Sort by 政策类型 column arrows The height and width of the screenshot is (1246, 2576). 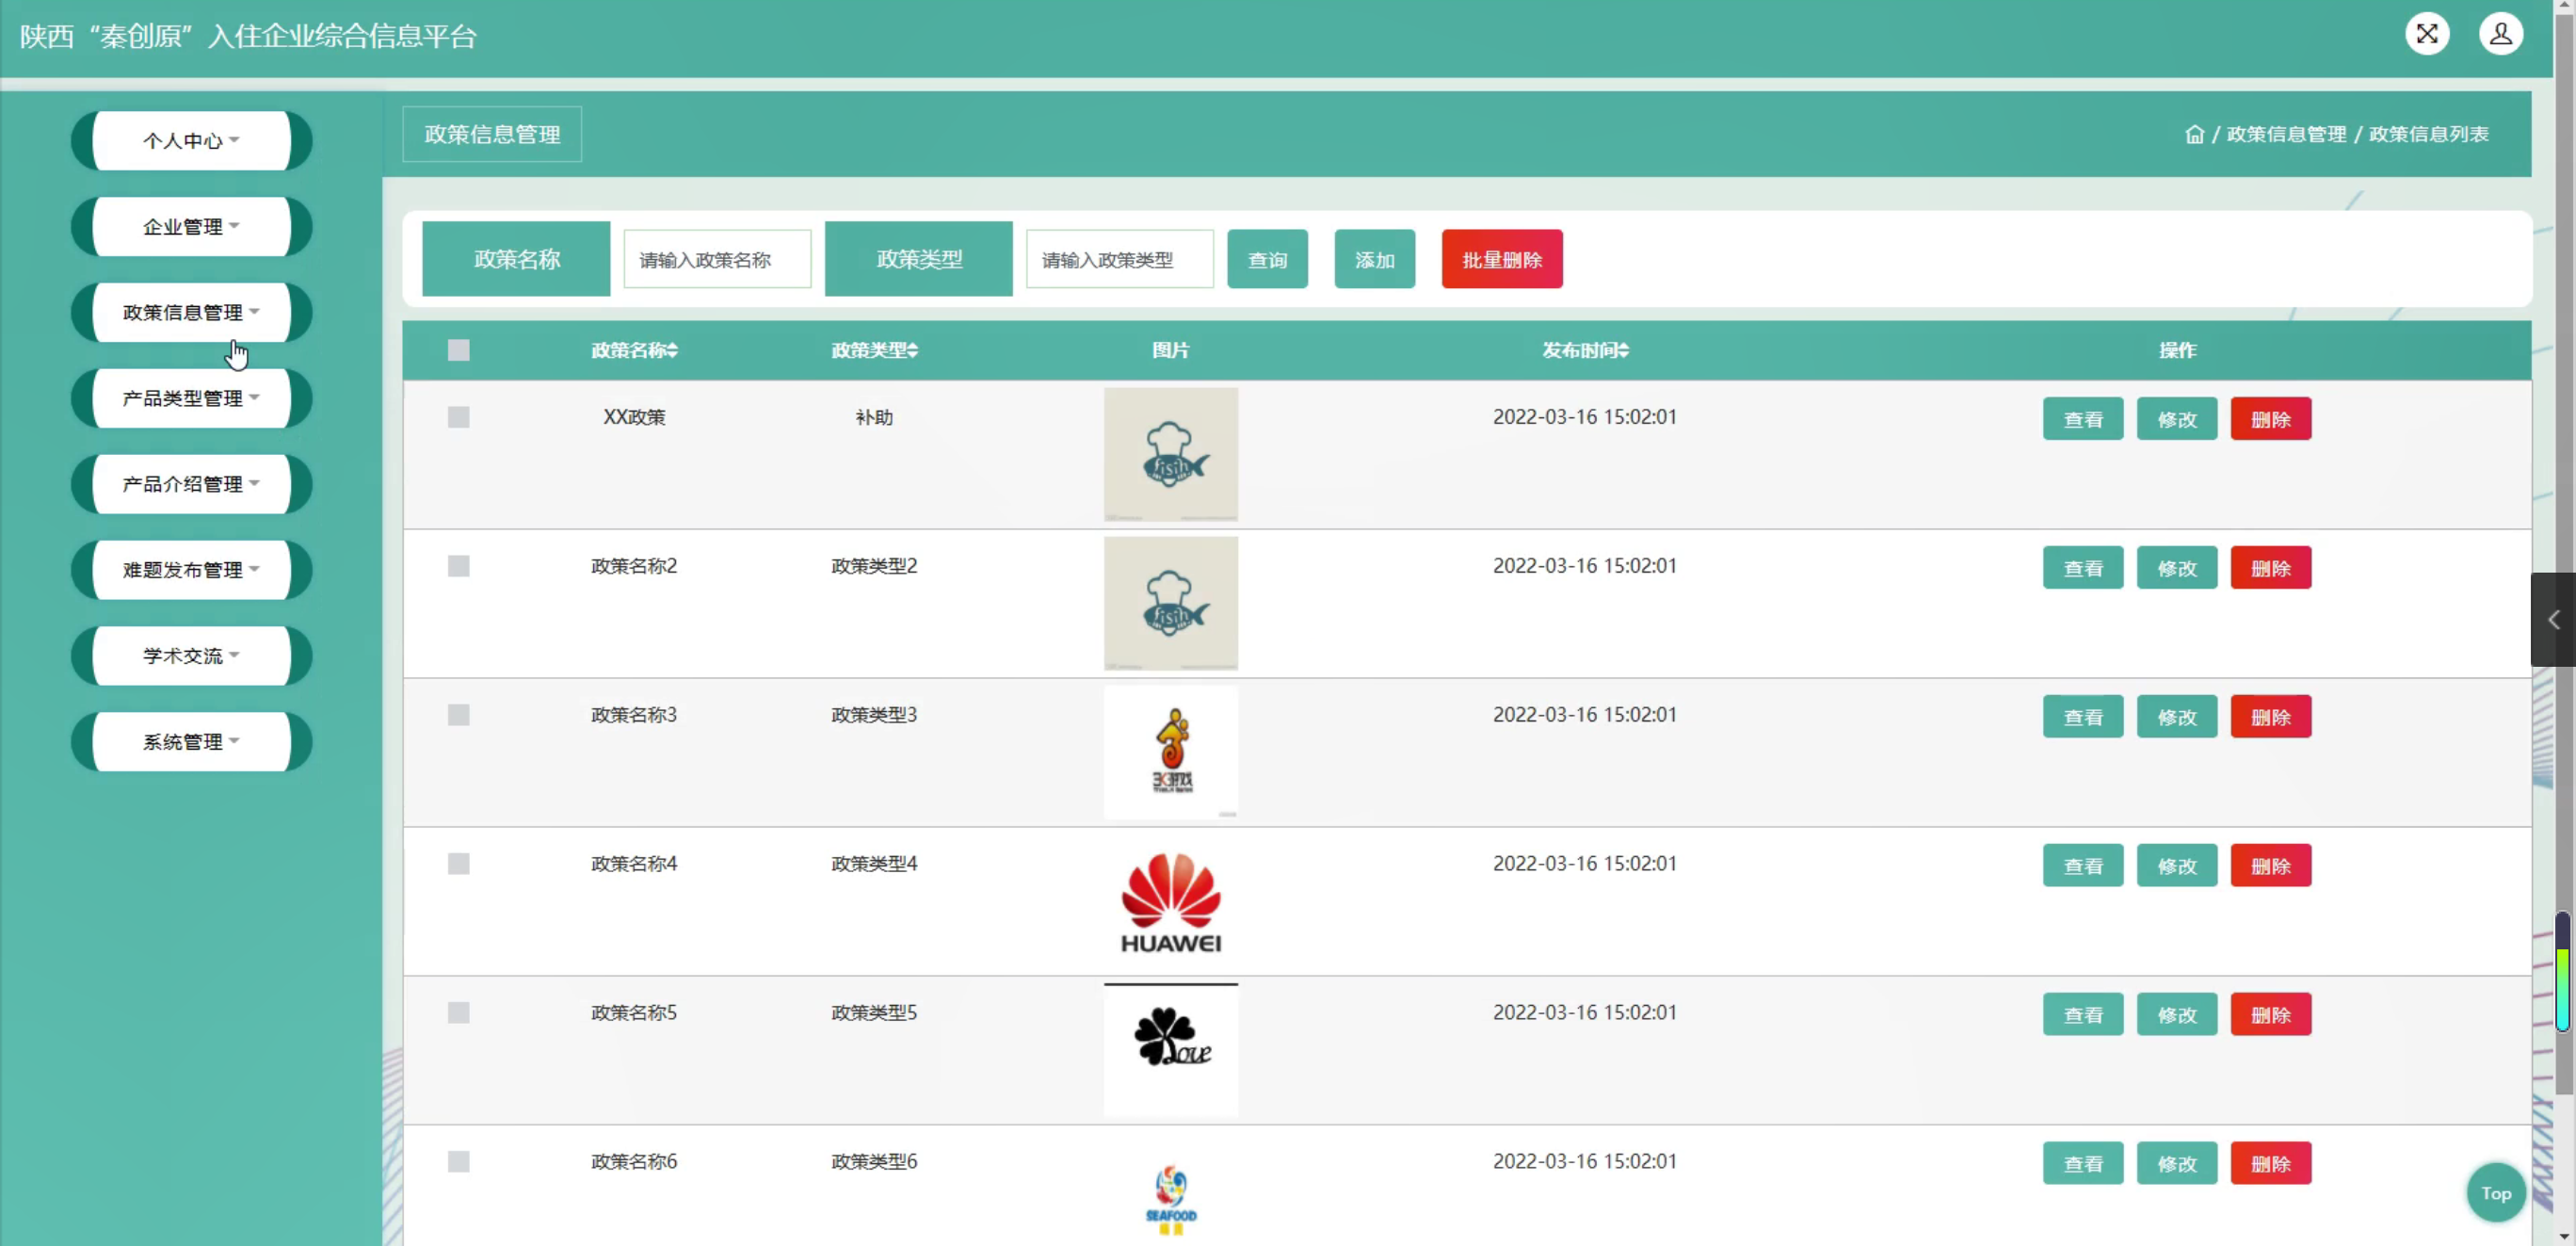pos(913,350)
